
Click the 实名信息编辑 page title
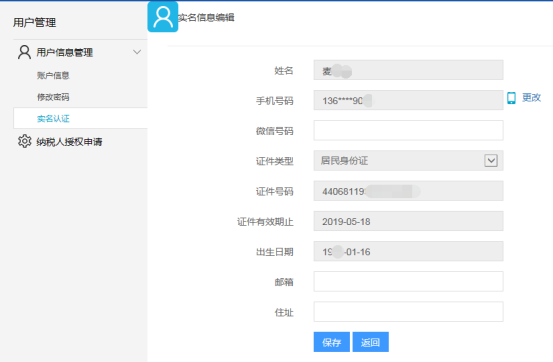[x=206, y=17]
